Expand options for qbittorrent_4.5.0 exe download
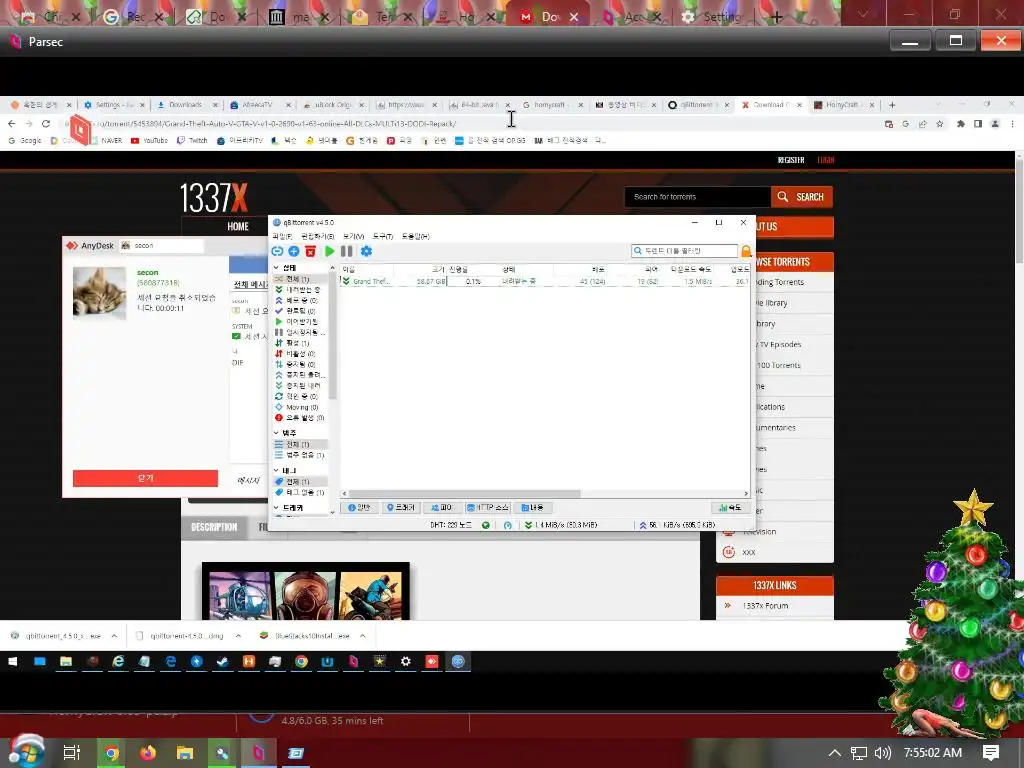The width and height of the screenshot is (1024, 768). tap(114, 635)
